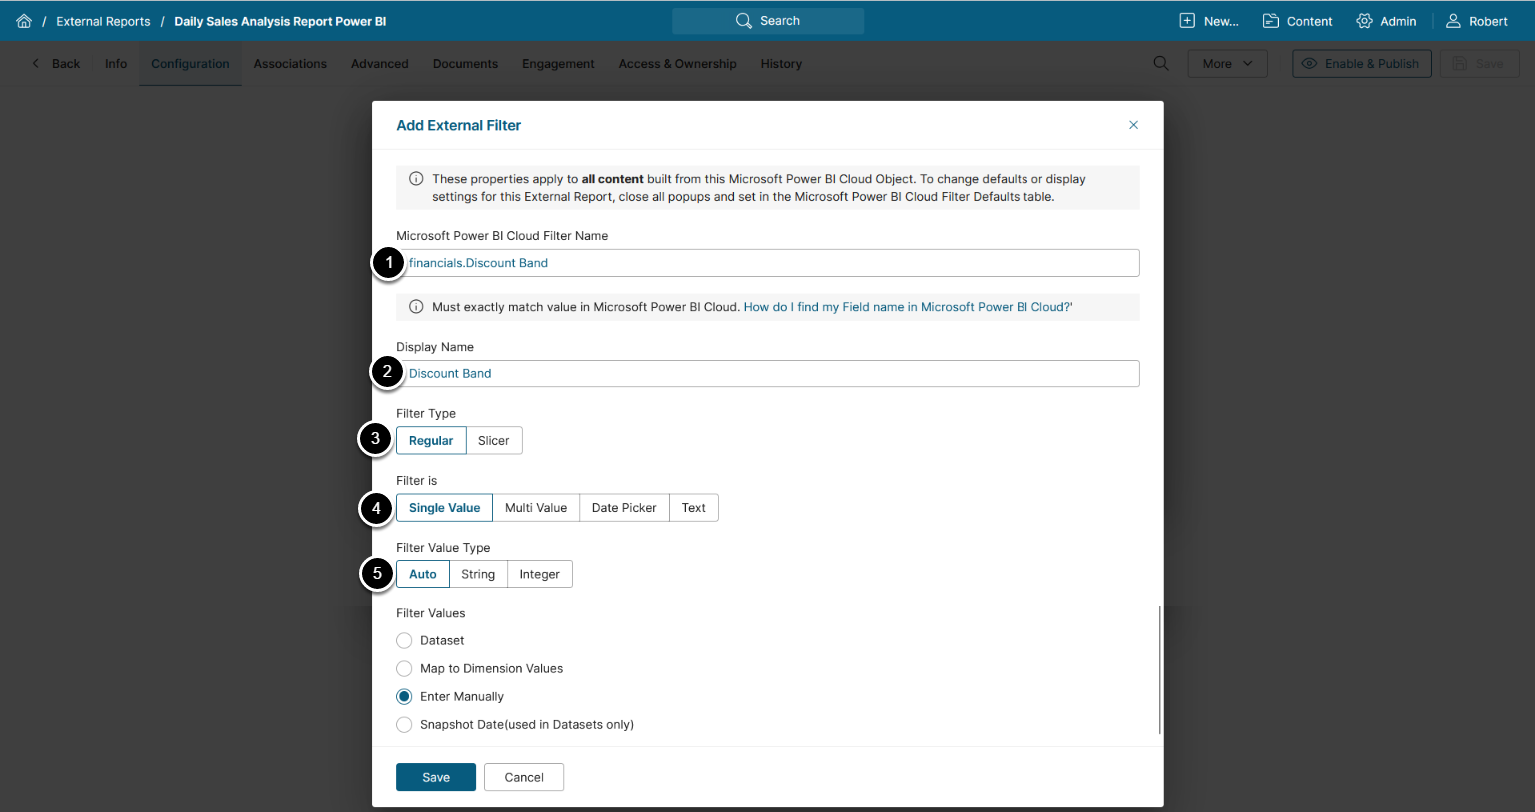Expand the More dropdown menu
Image resolution: width=1535 pixels, height=812 pixels.
pyautogui.click(x=1227, y=64)
